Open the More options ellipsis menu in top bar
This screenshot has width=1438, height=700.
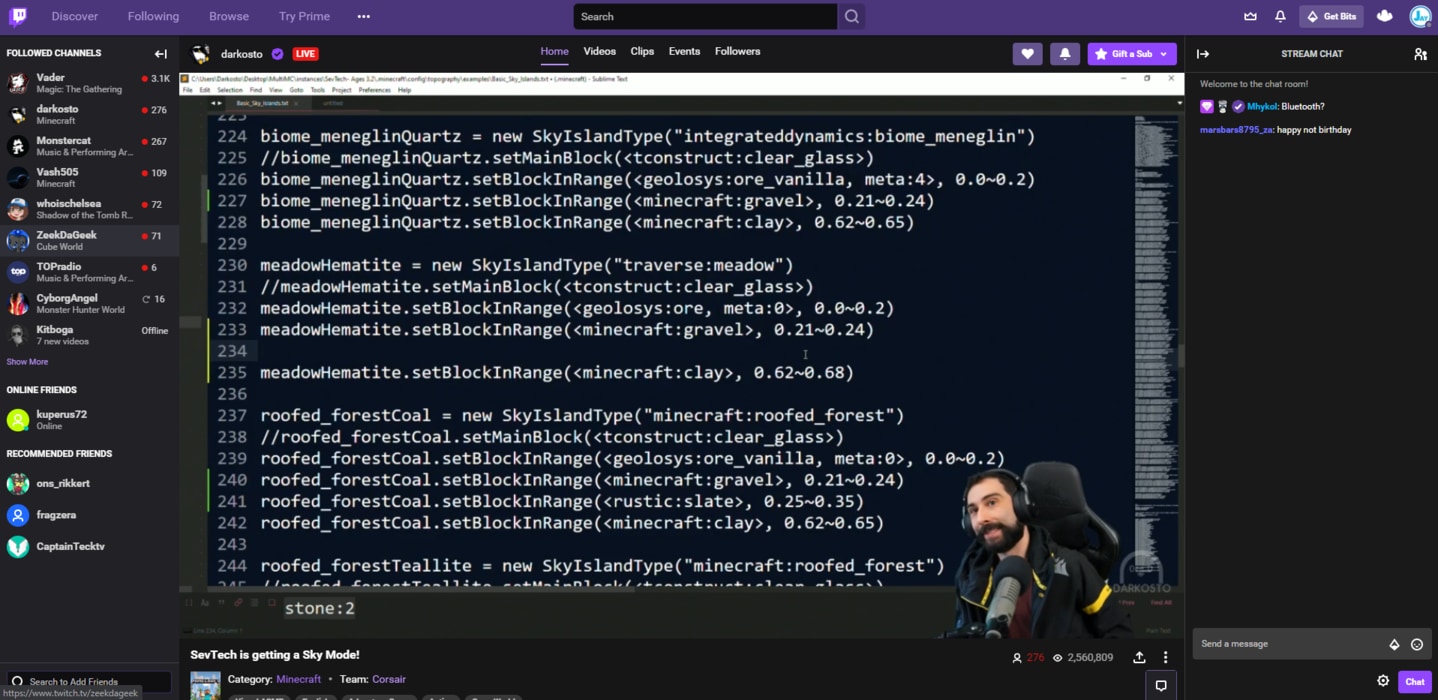(363, 16)
